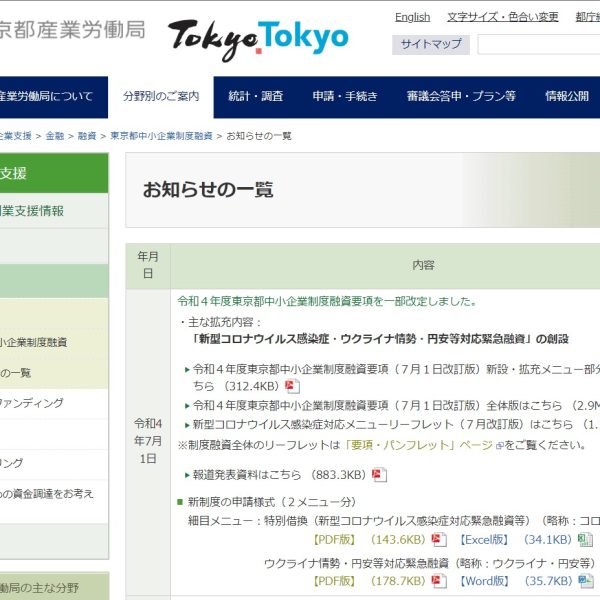Viewport: 600px width, 600px height.
Task: Open 文字サイズ・色合い変更 settings link
Action: 503,17
